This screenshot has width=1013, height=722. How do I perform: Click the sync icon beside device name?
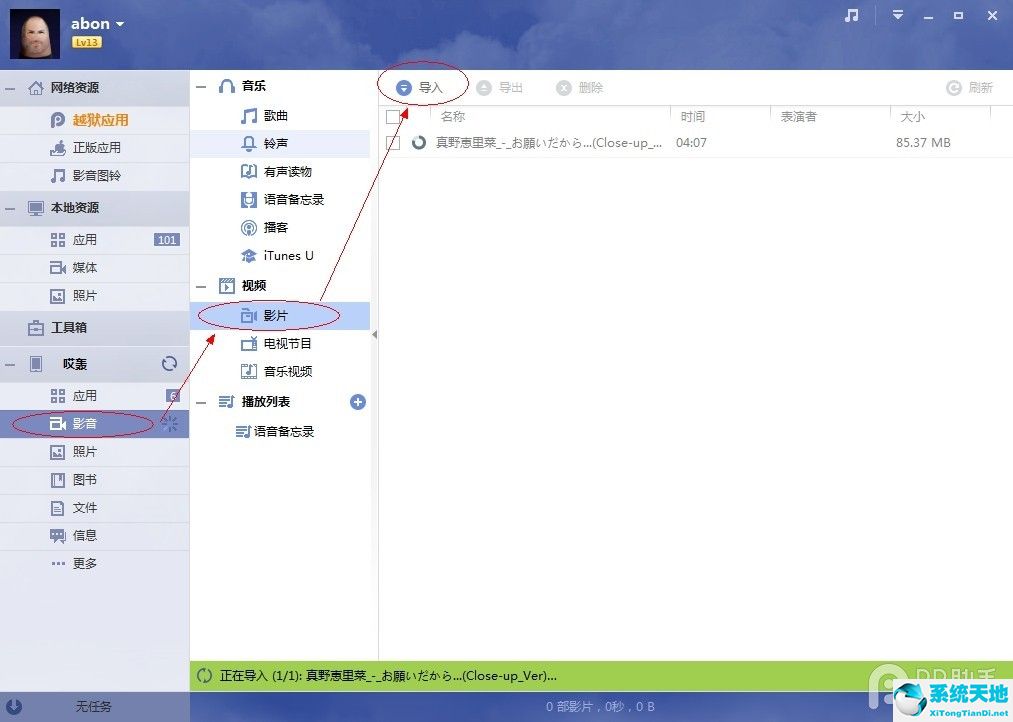[x=169, y=363]
